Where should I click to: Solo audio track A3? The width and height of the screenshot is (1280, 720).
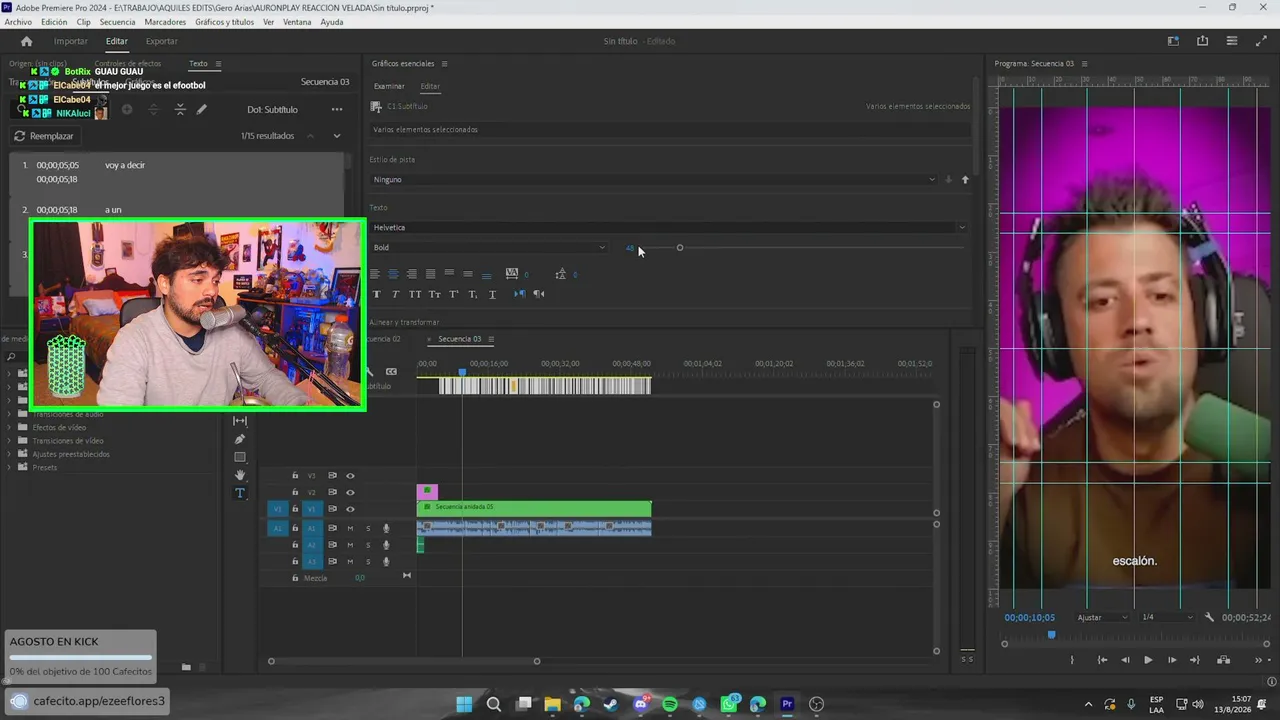pos(368,561)
